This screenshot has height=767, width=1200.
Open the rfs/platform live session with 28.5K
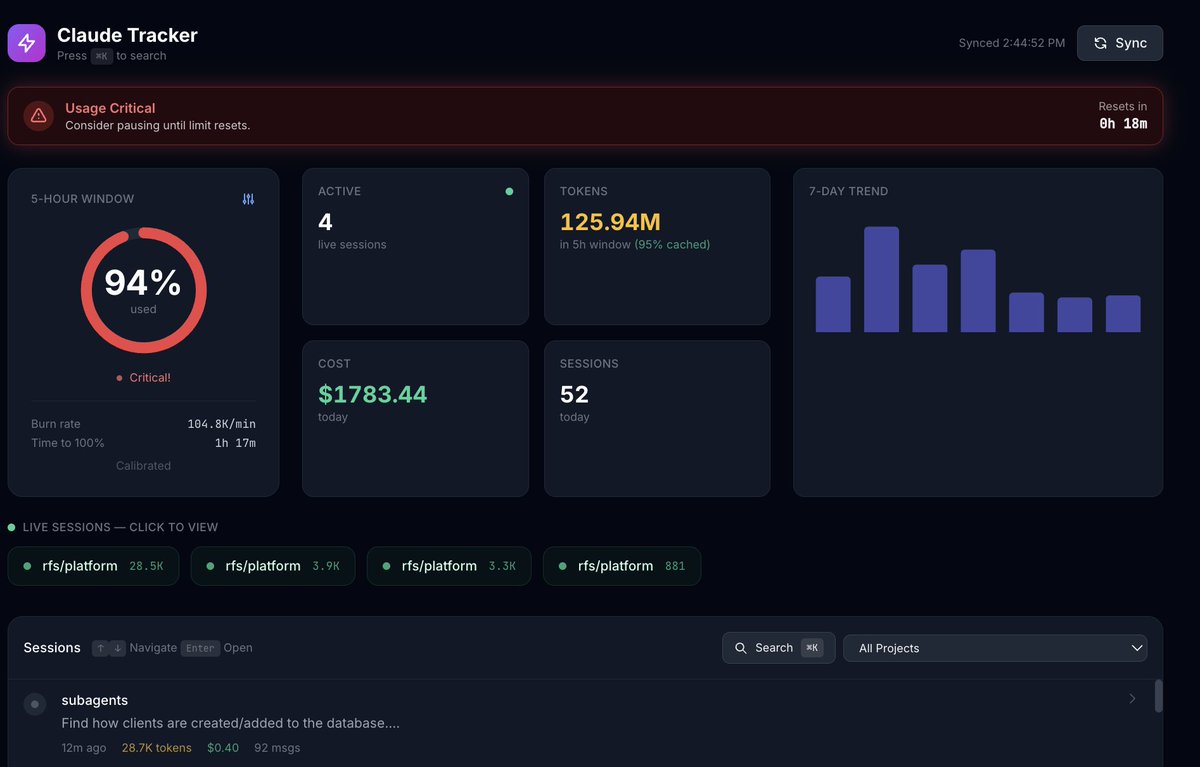click(93, 566)
